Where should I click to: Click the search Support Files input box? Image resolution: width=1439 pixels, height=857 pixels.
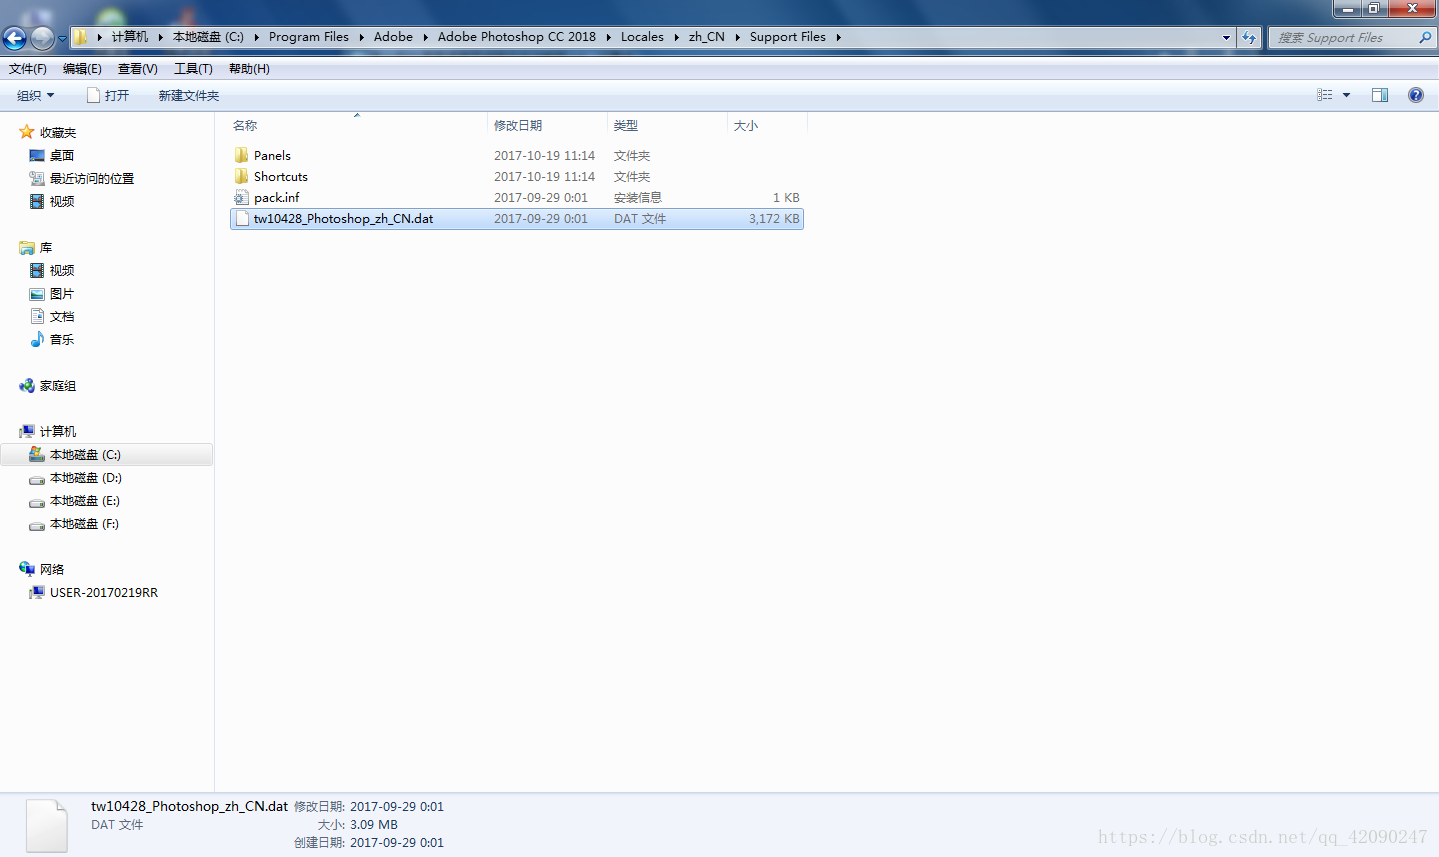click(1344, 37)
